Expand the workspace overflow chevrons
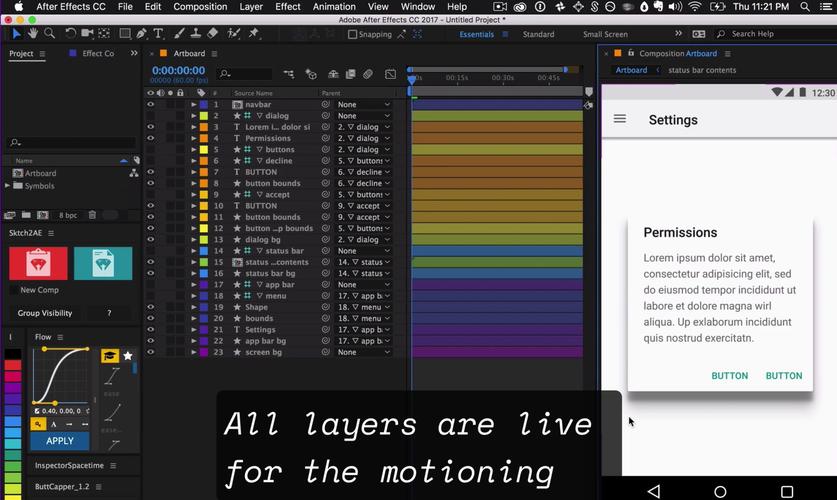This screenshot has width=837, height=500. coord(678,34)
